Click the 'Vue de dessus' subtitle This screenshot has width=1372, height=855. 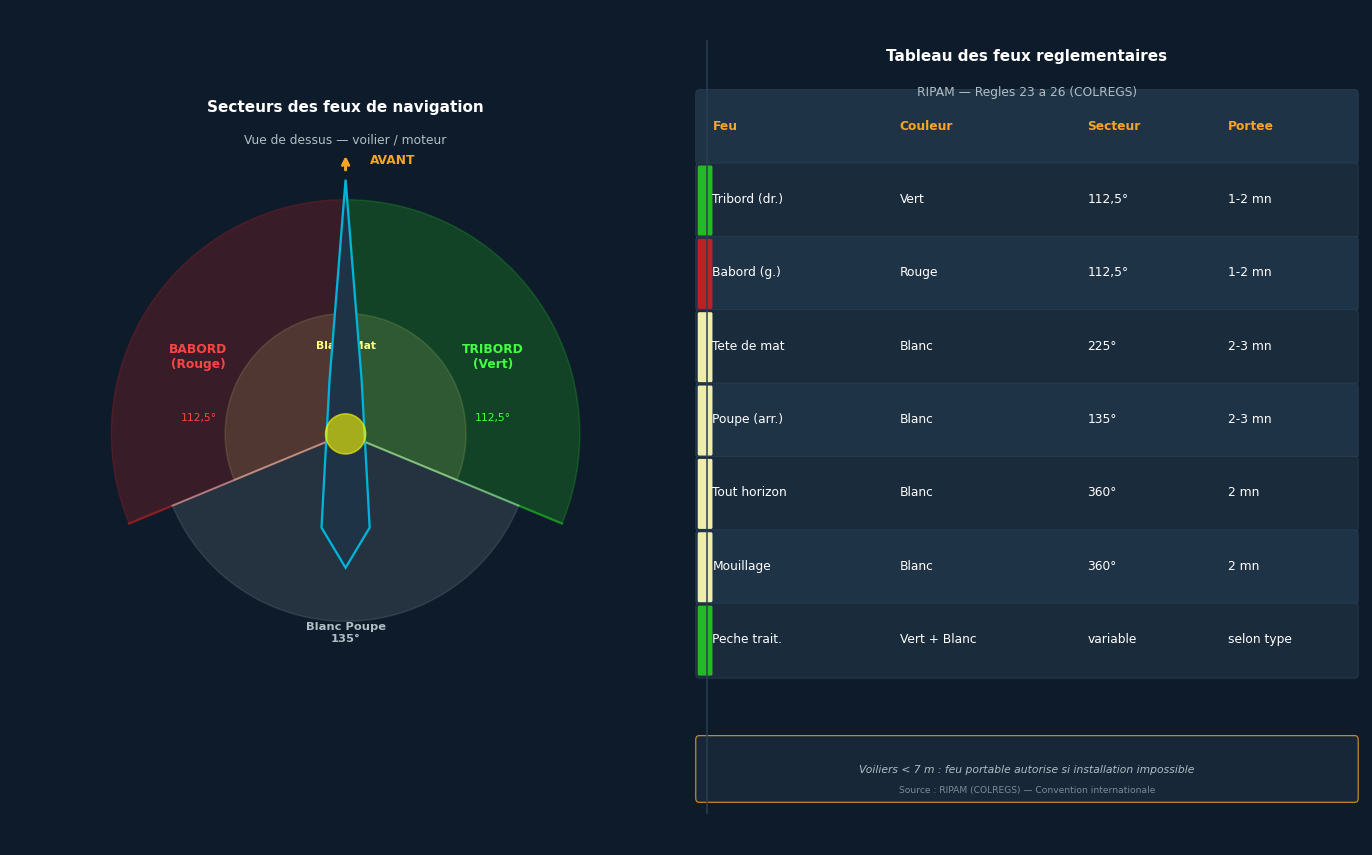[x=345, y=141]
